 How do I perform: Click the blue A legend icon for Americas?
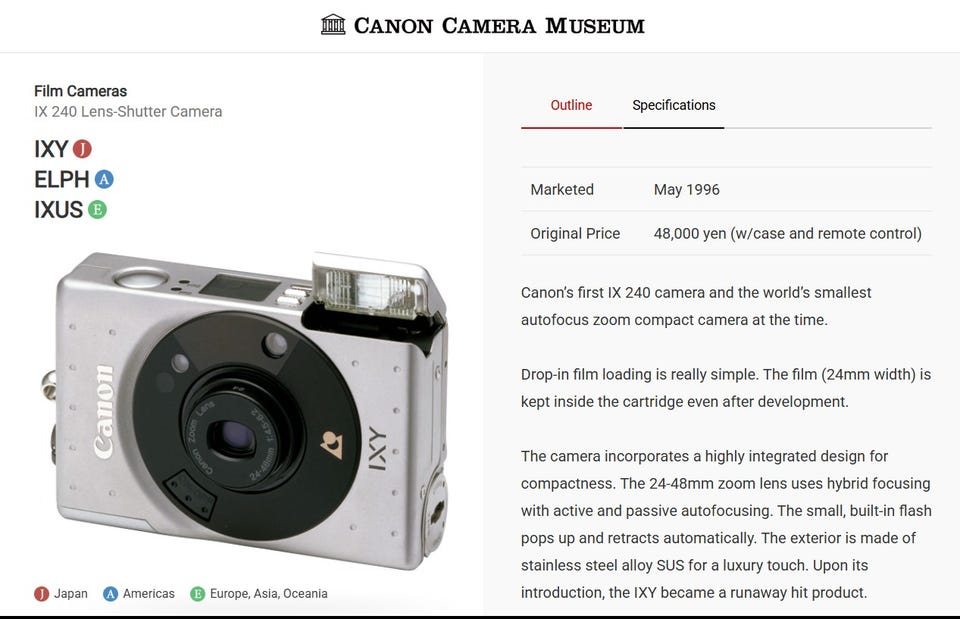click(x=110, y=594)
